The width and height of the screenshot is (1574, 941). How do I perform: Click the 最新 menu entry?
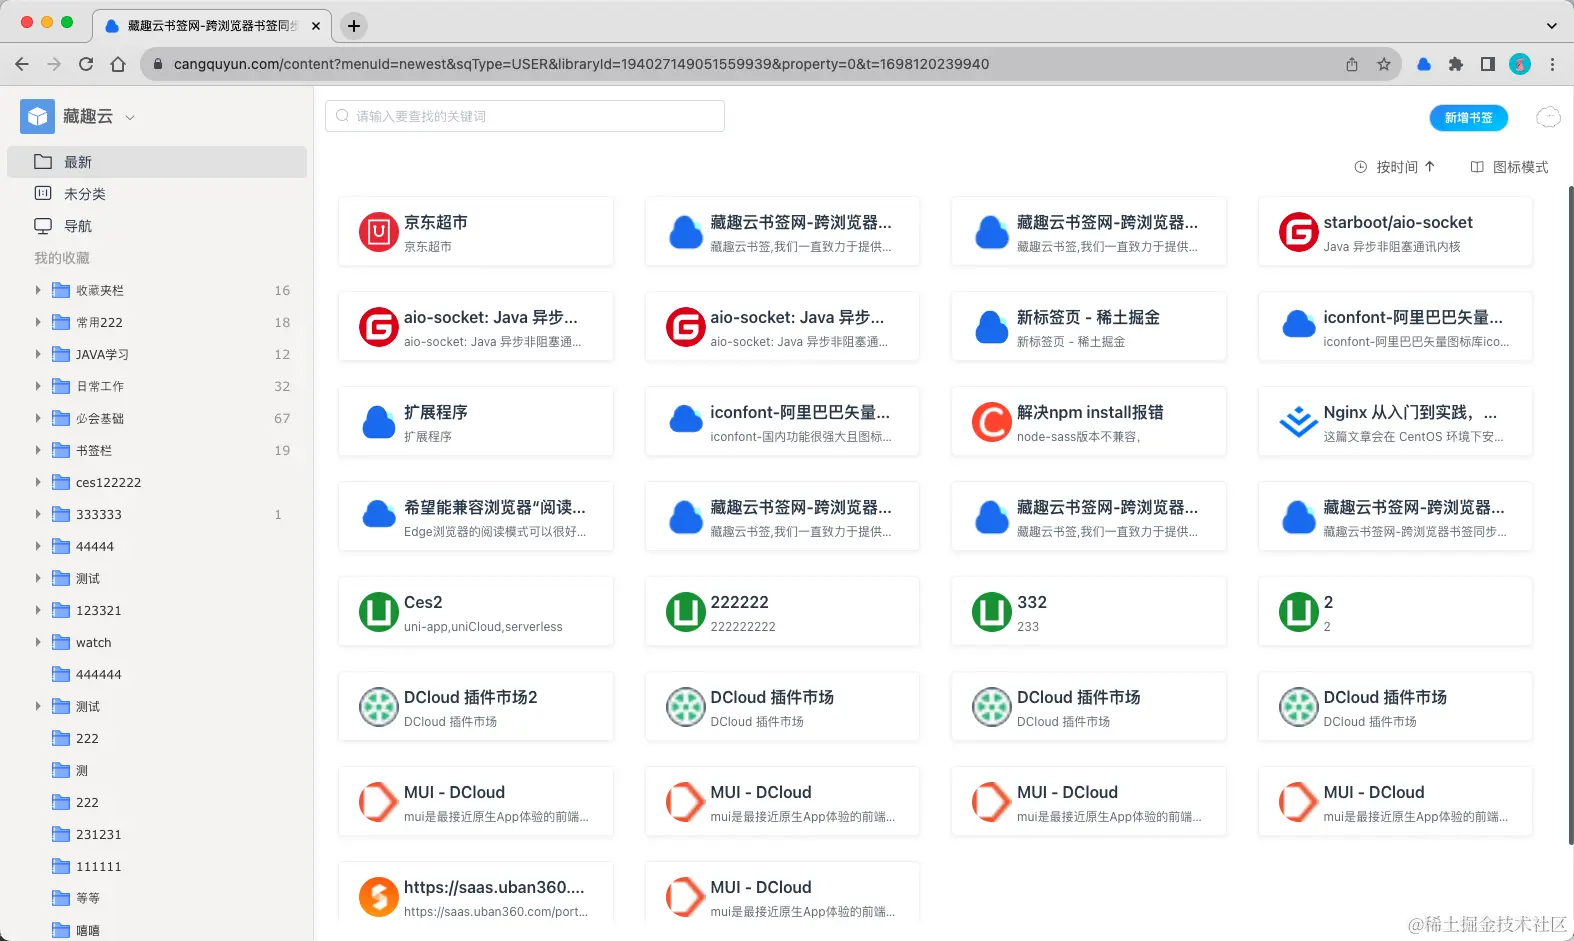click(x=157, y=162)
